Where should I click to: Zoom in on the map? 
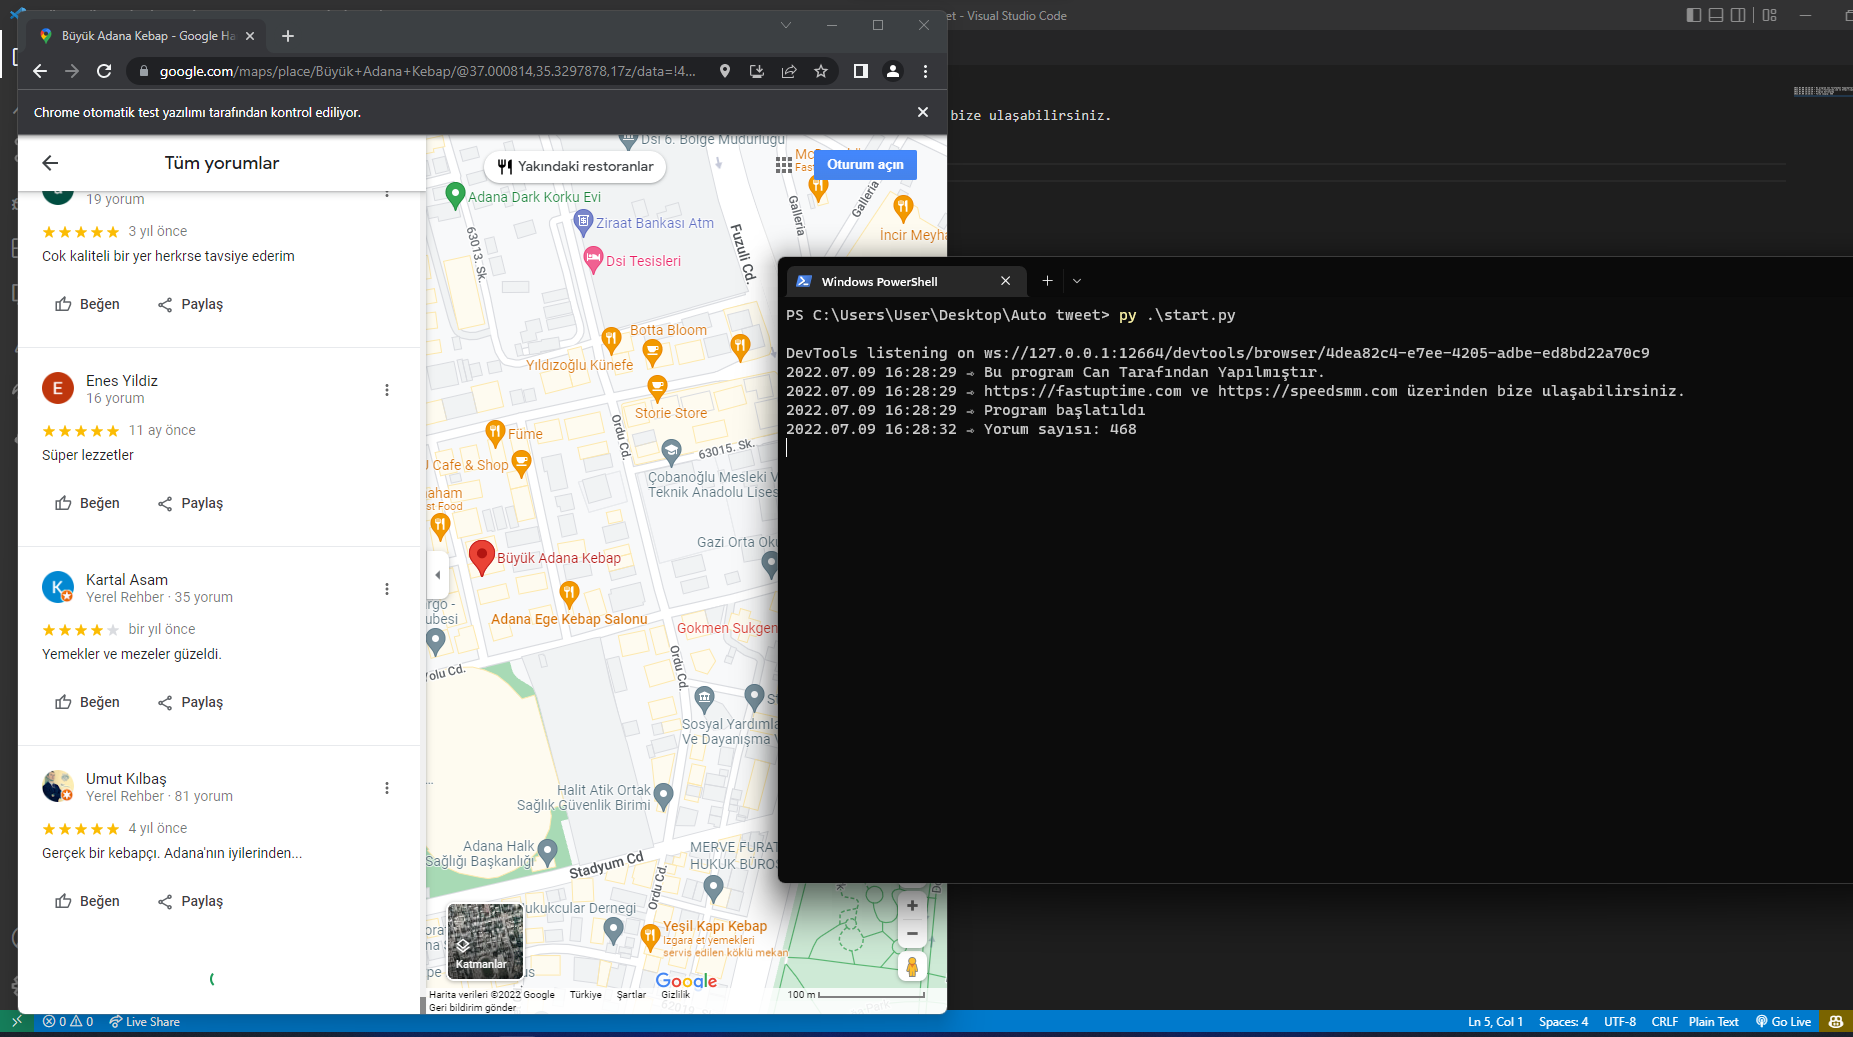[912, 906]
